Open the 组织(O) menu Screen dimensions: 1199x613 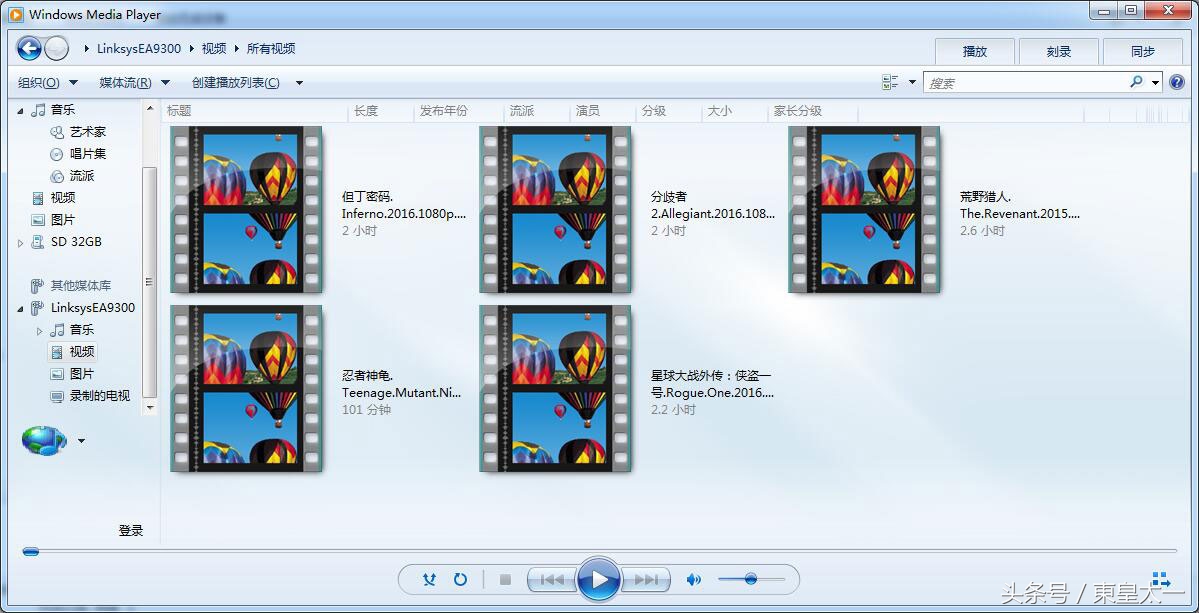(x=40, y=82)
